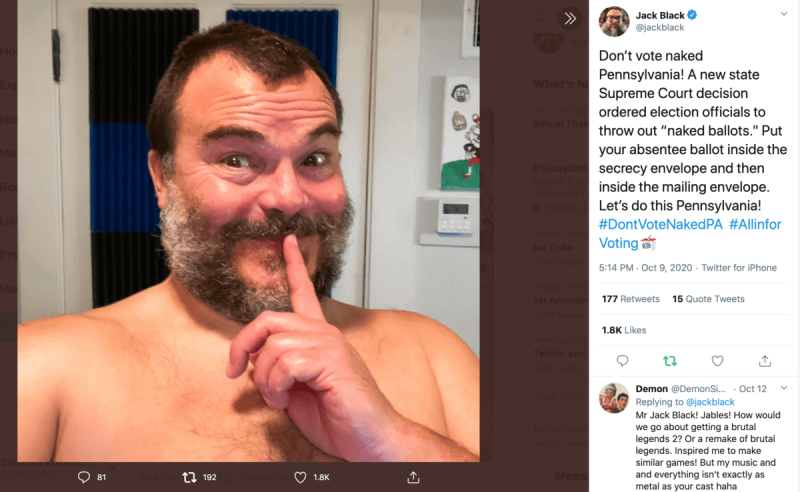Toggle the green retweet icon in sidebar

point(670,361)
